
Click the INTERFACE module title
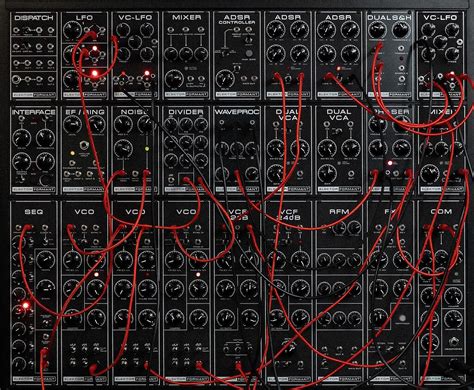click(x=33, y=112)
